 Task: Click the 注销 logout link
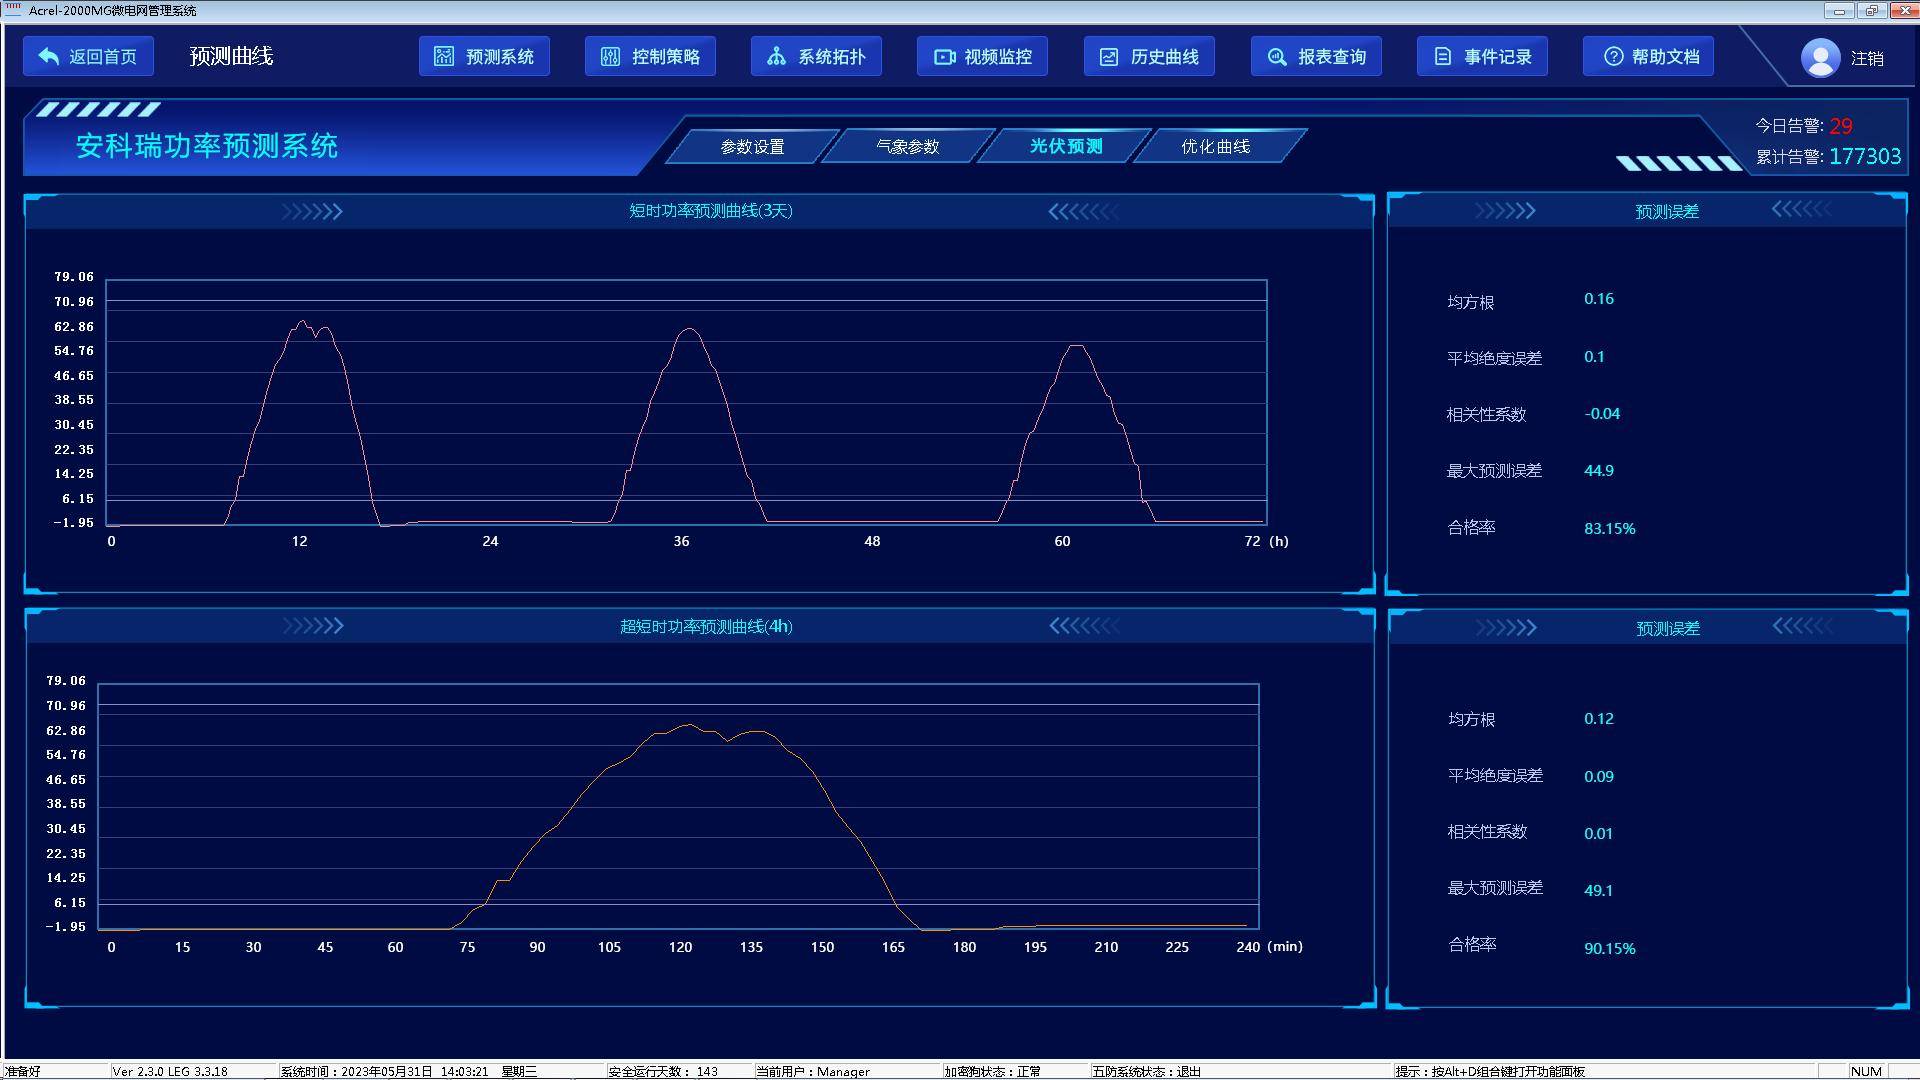(x=1867, y=59)
